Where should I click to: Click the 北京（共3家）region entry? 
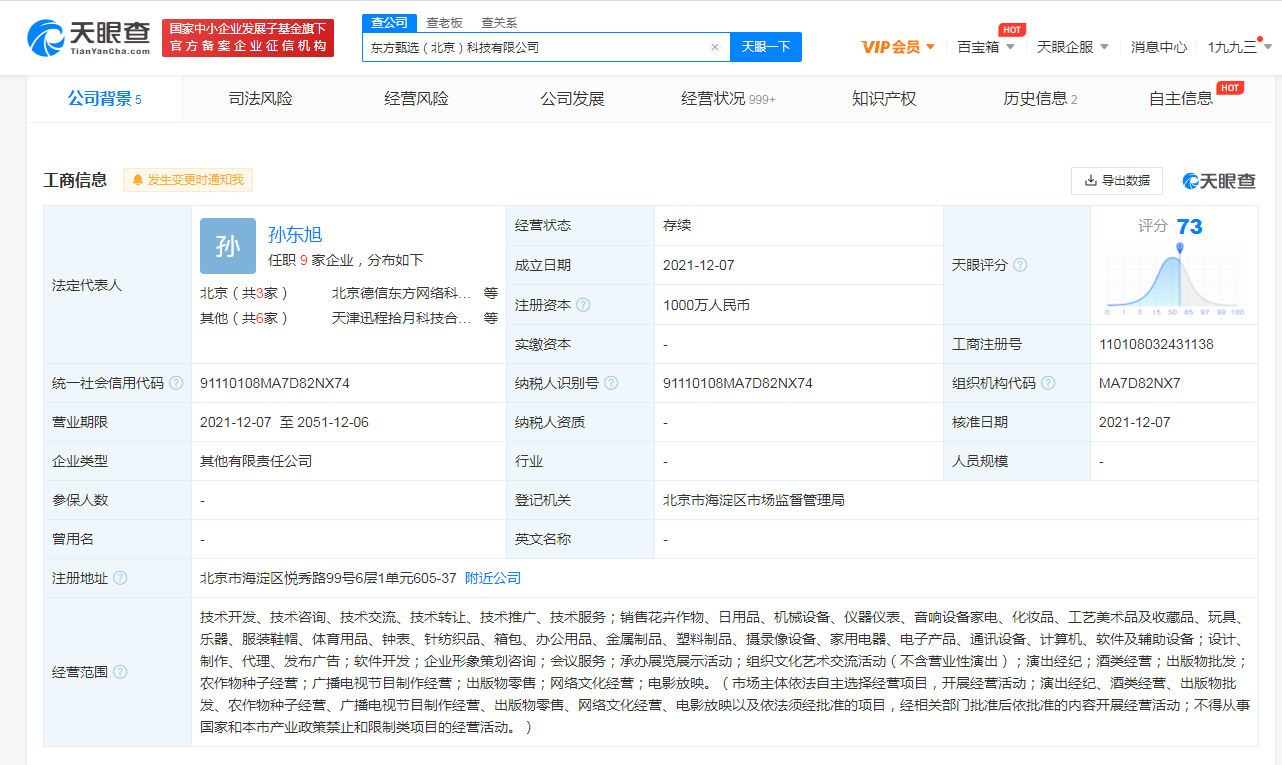tap(244, 293)
